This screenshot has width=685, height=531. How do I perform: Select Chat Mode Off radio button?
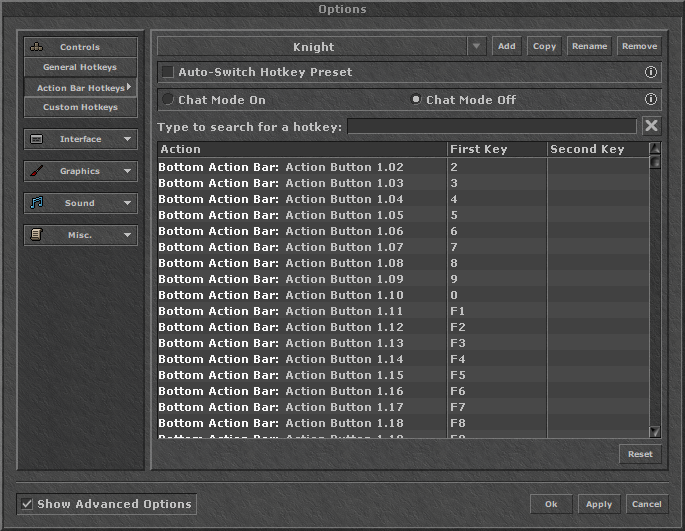point(416,100)
